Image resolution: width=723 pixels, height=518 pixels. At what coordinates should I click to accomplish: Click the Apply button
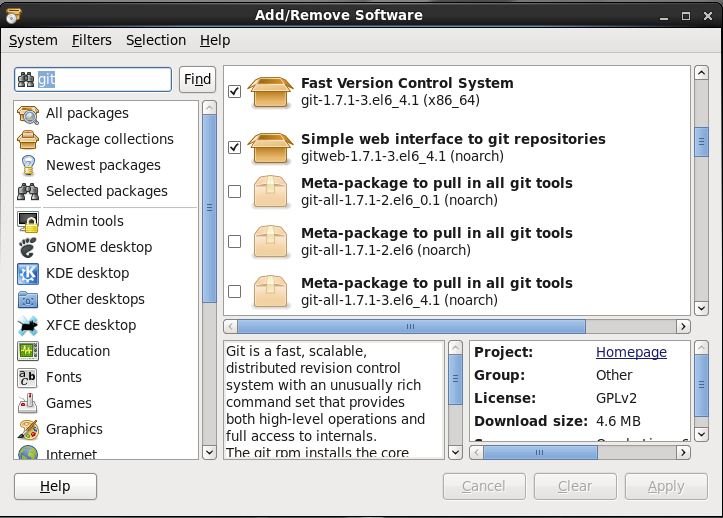click(666, 486)
